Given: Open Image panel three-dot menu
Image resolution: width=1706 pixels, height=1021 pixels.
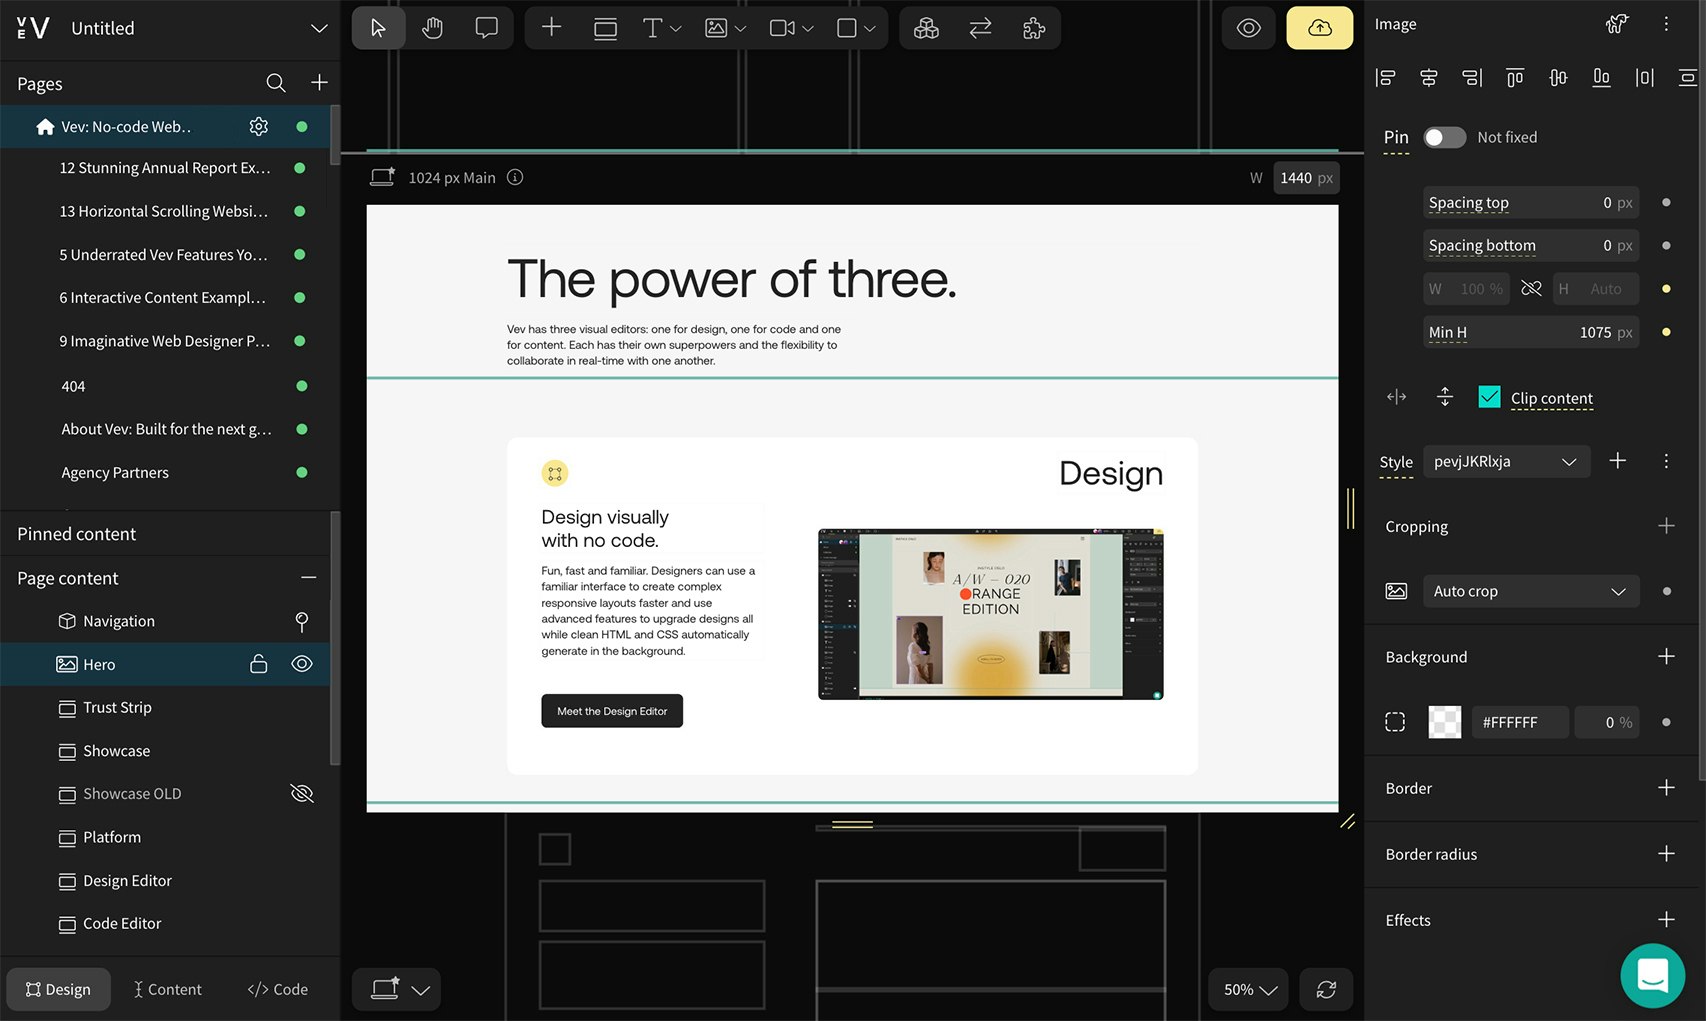Looking at the screenshot, I should click(x=1666, y=24).
